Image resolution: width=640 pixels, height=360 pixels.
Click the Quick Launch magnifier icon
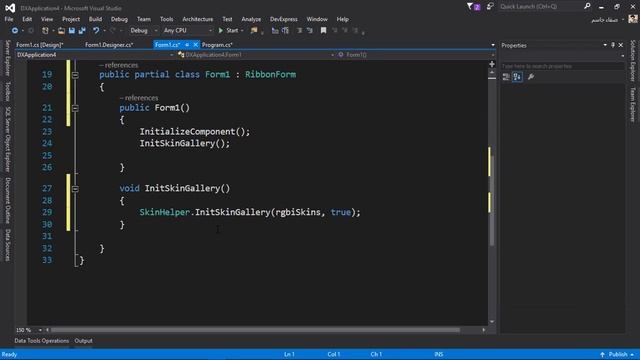point(587,6)
